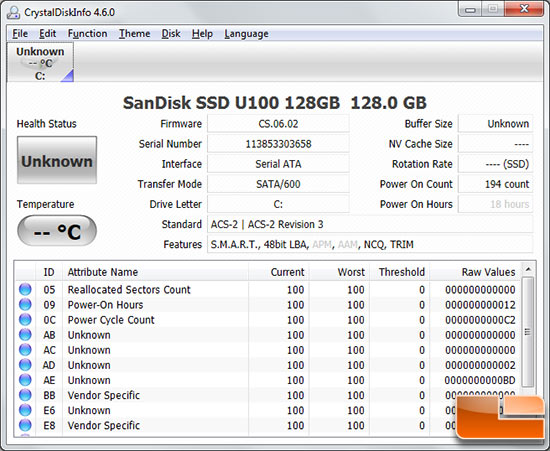Viewport: 550px width, 451px height.
Task: Click the ID column header
Action: click(x=49, y=272)
